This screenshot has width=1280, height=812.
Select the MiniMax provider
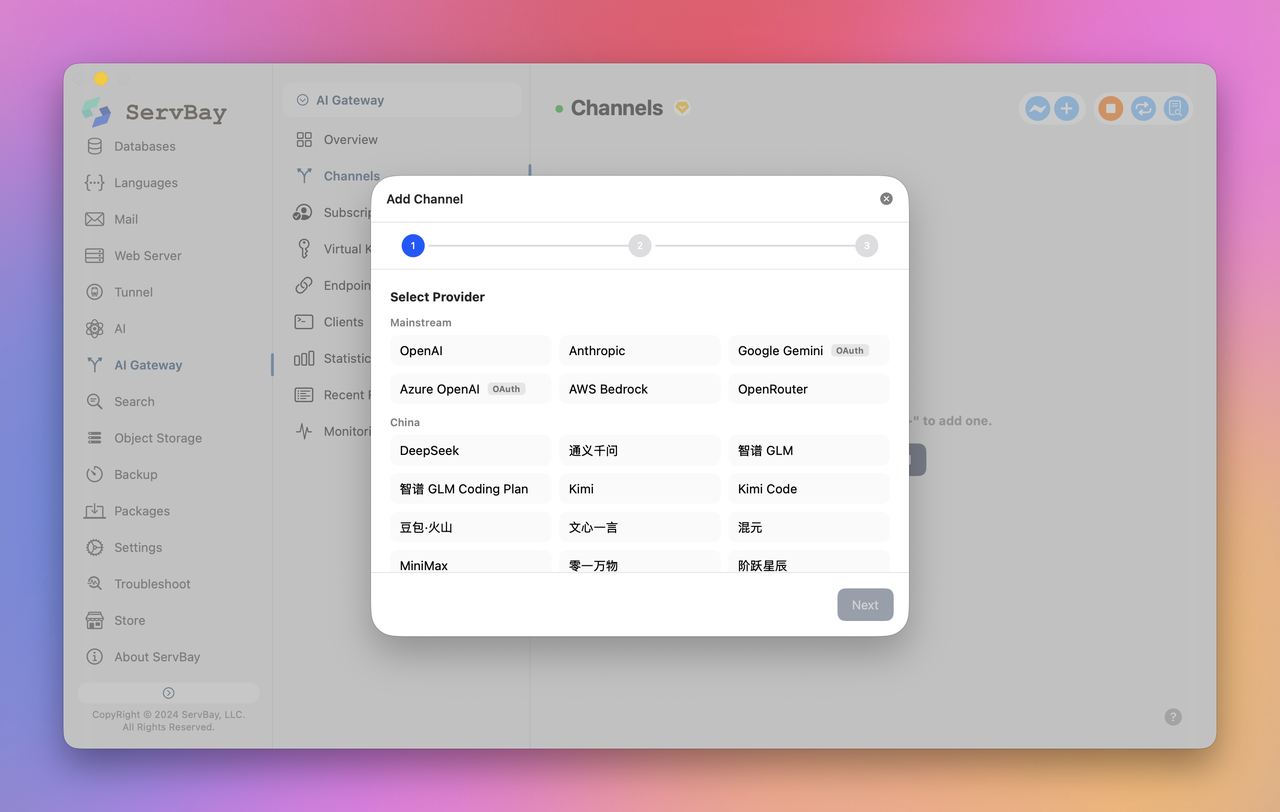point(471,562)
